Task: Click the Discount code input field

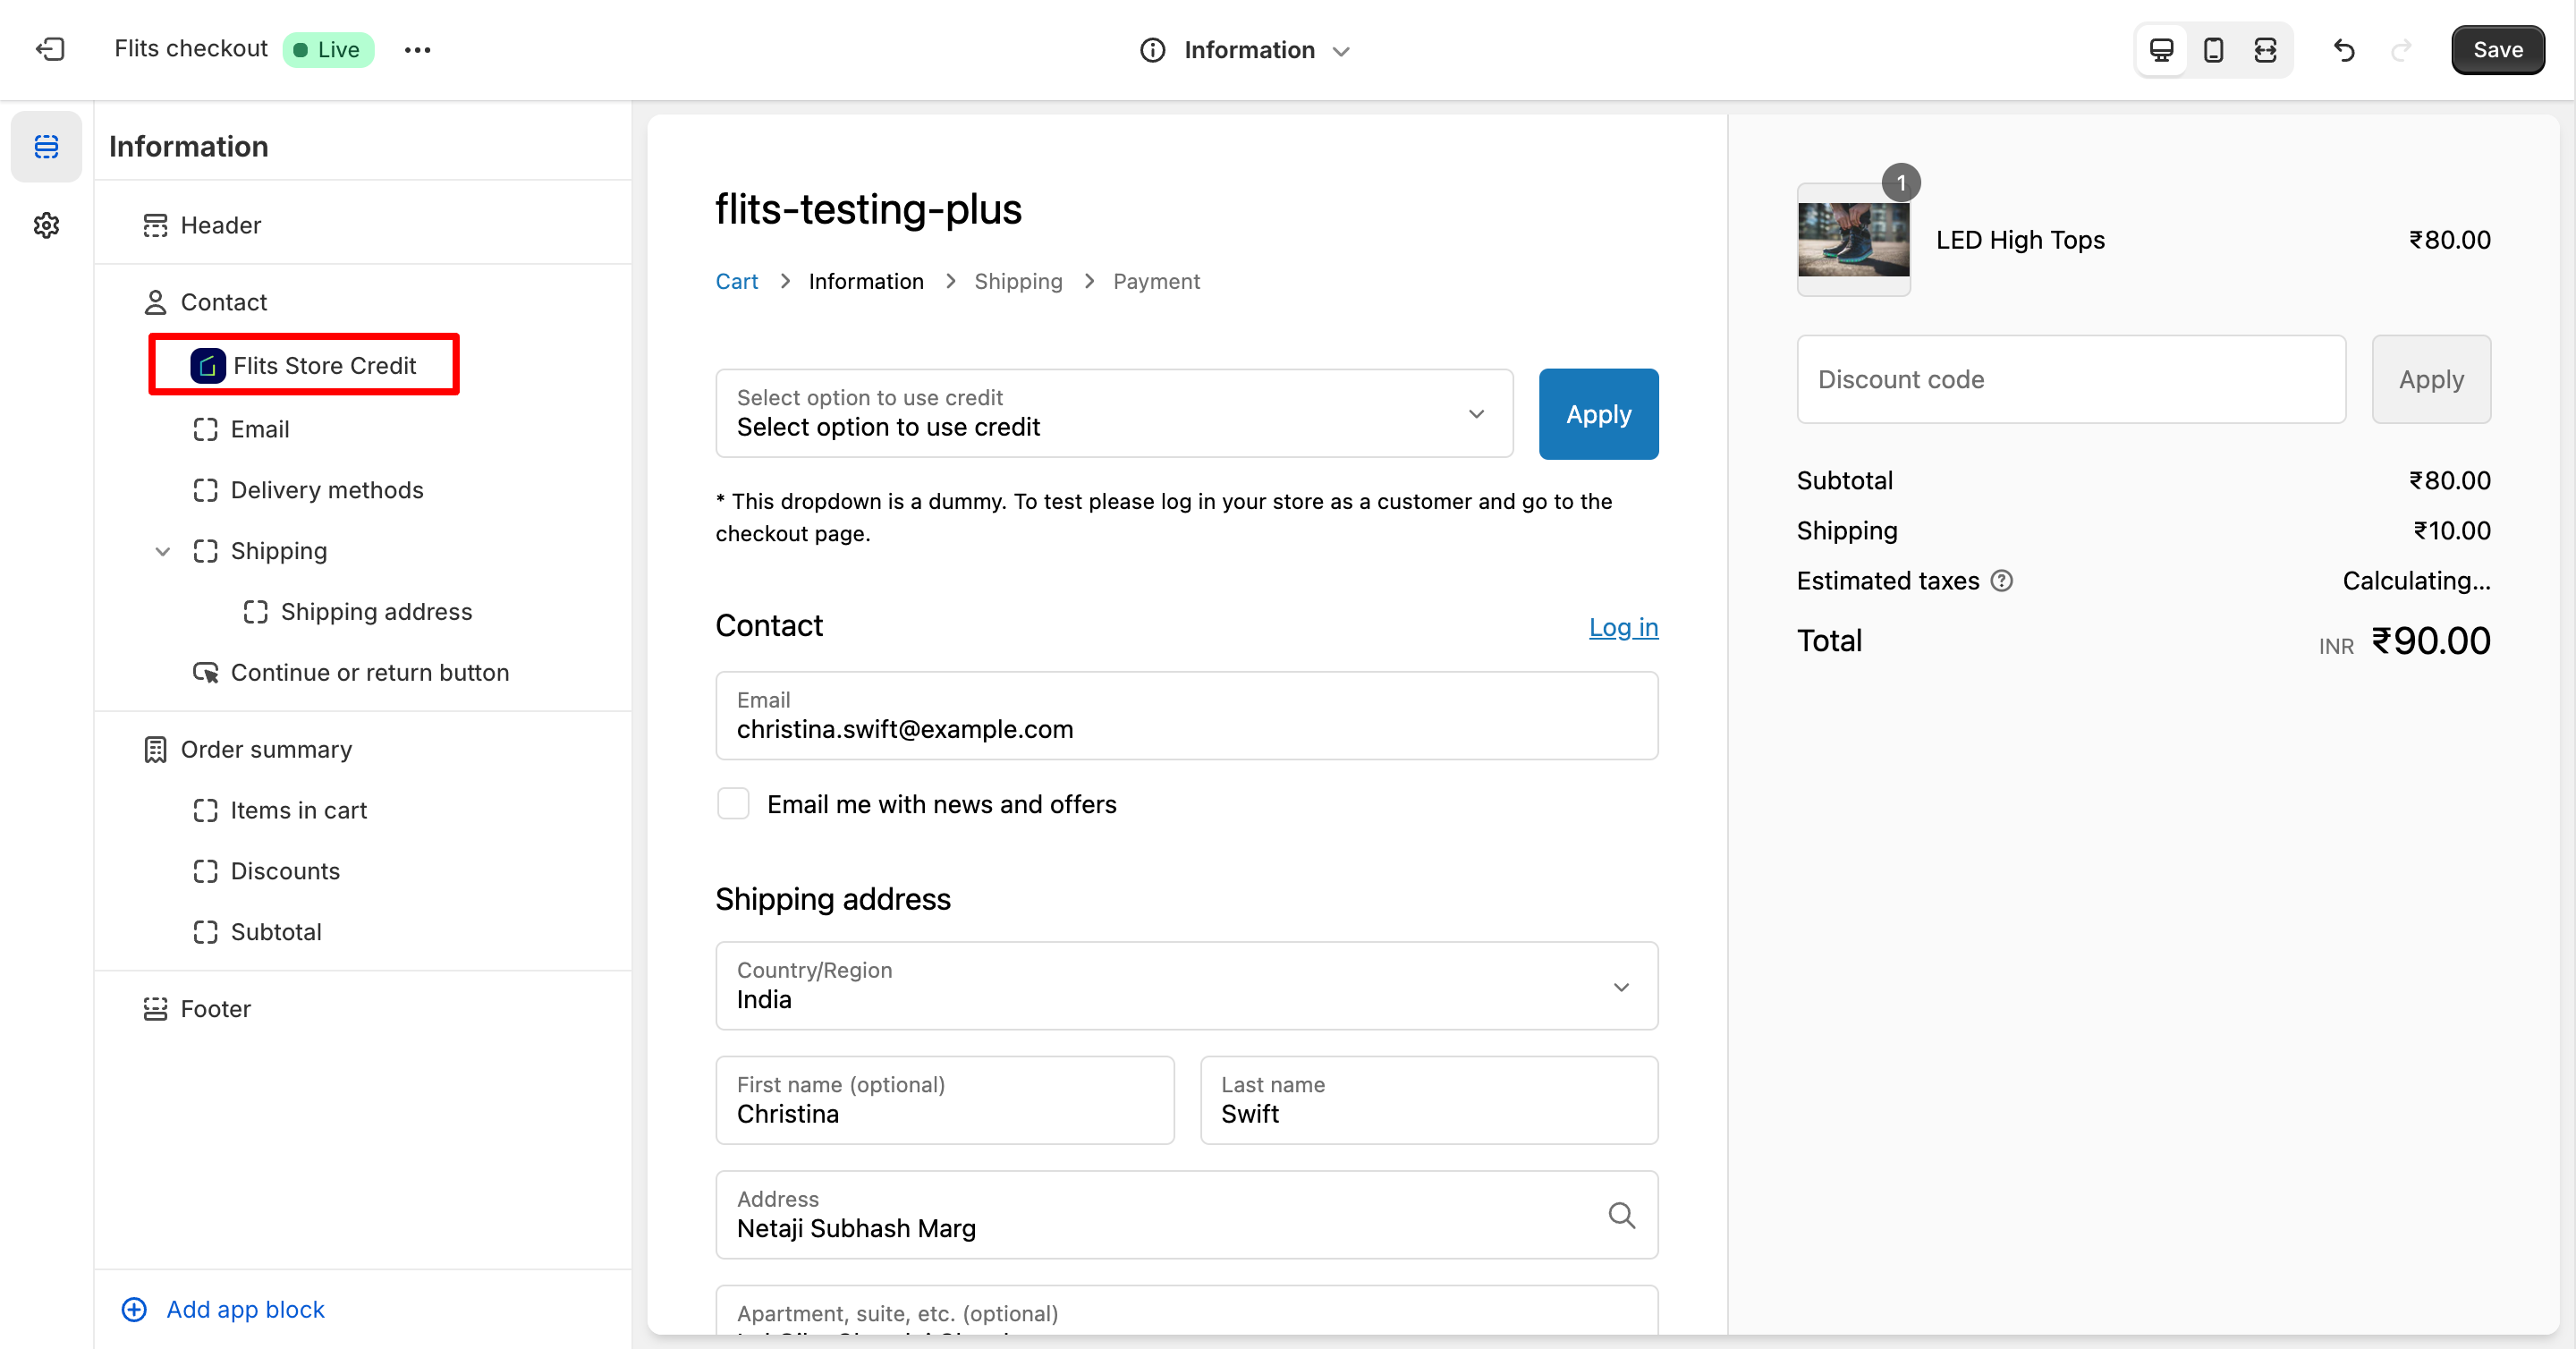Action: coord(2070,379)
